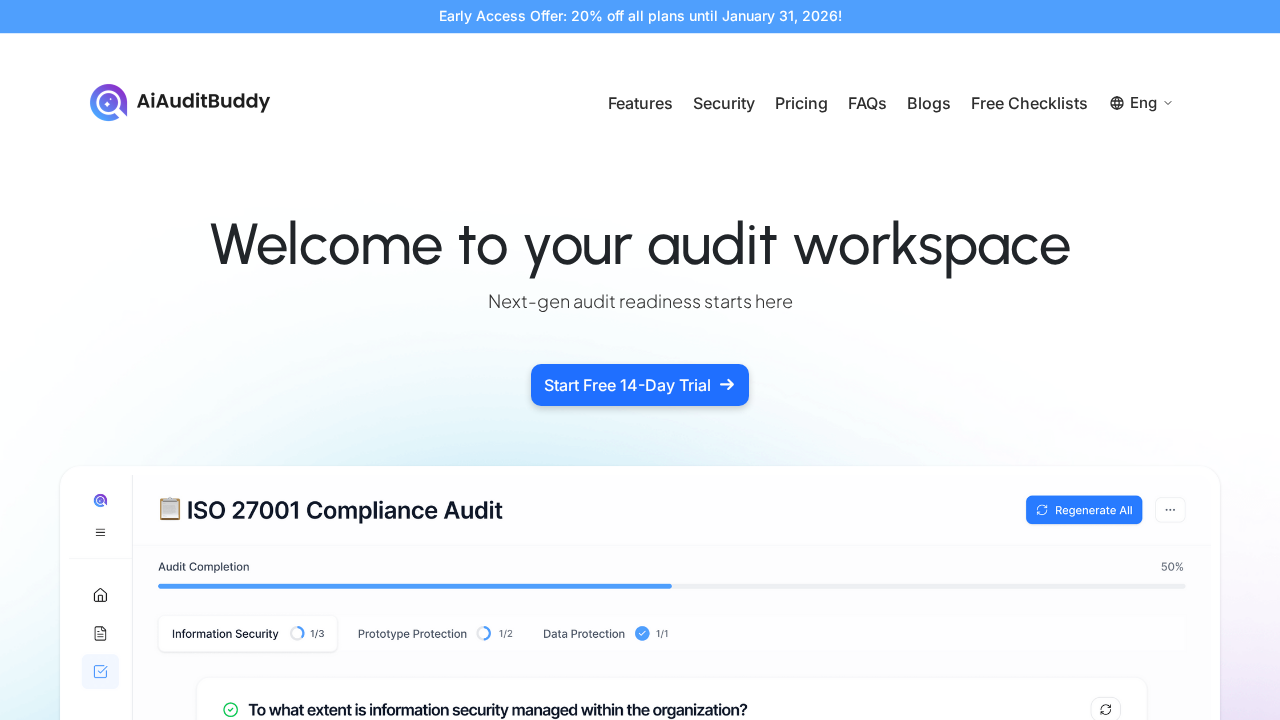Click the Regenerate All button
Viewport: 1280px width, 720px height.
click(1084, 510)
